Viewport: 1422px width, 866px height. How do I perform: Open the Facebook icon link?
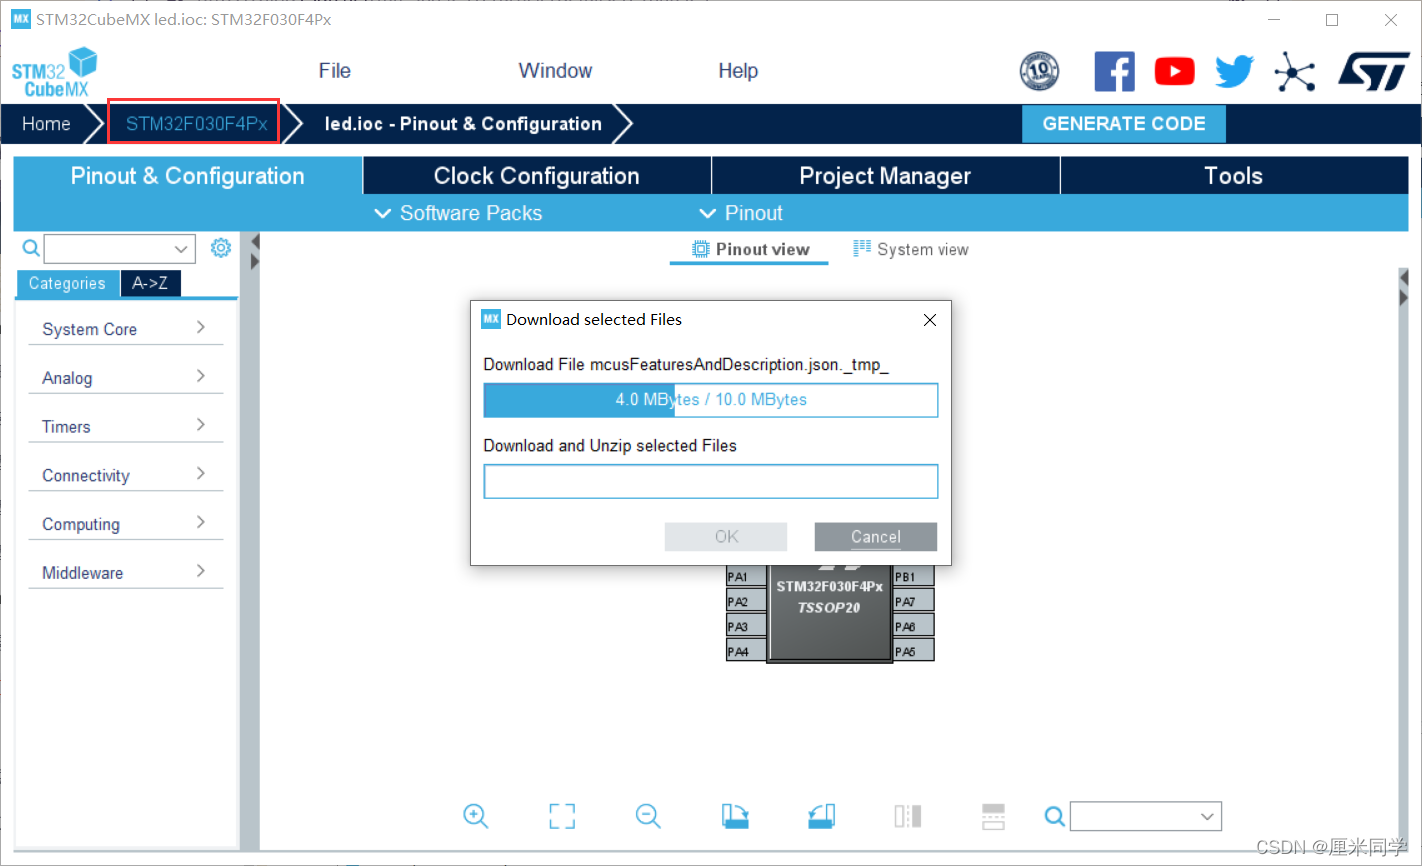point(1114,71)
